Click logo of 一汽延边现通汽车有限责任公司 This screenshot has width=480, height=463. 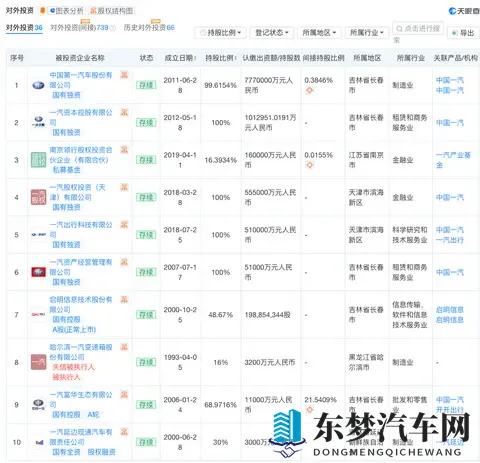tap(38, 442)
